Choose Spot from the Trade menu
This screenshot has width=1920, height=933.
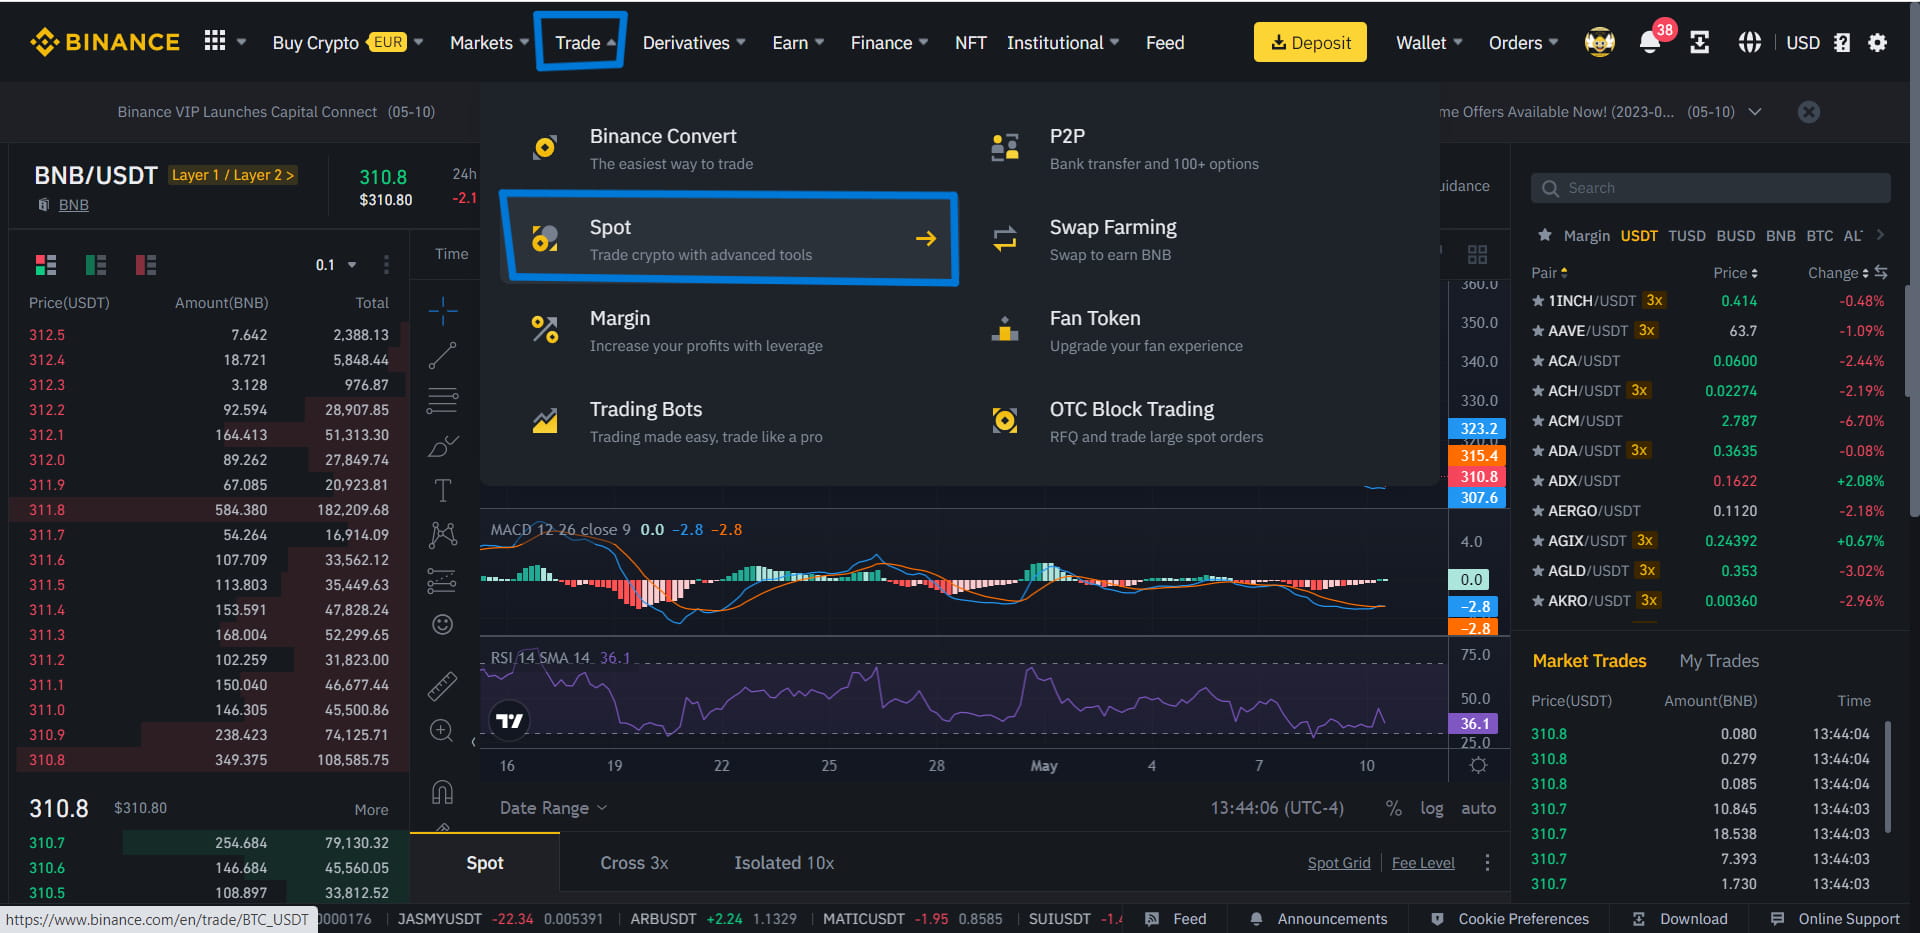coord(730,239)
